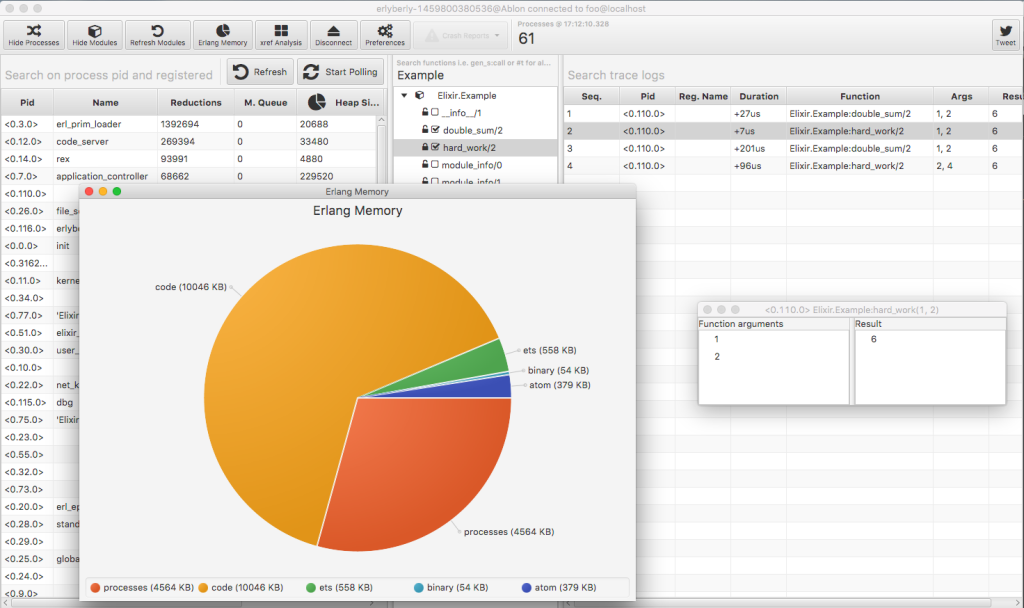Collapse the Elixir.Example module tree node
Viewport: 1024px width, 608px height.
[x=404, y=96]
